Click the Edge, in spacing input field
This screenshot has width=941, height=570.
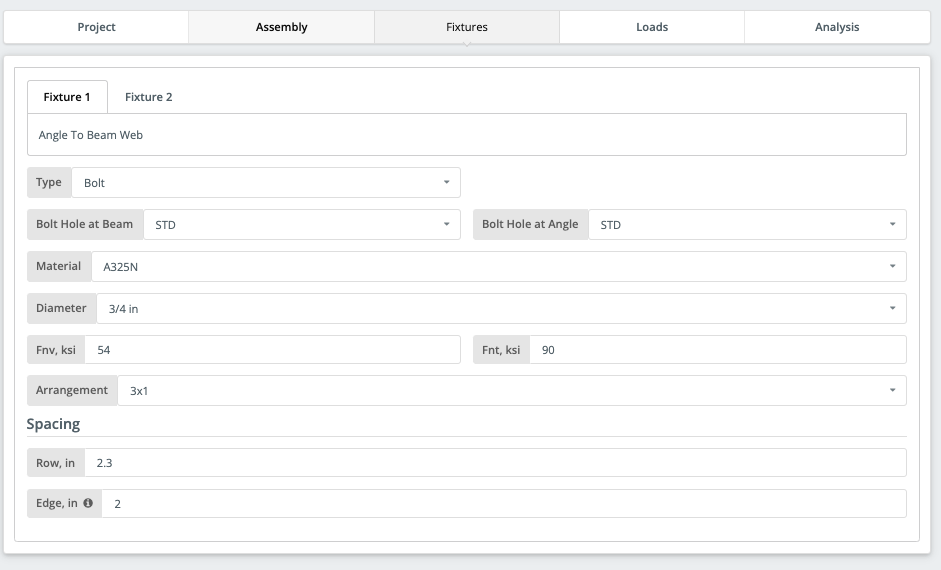[504, 503]
